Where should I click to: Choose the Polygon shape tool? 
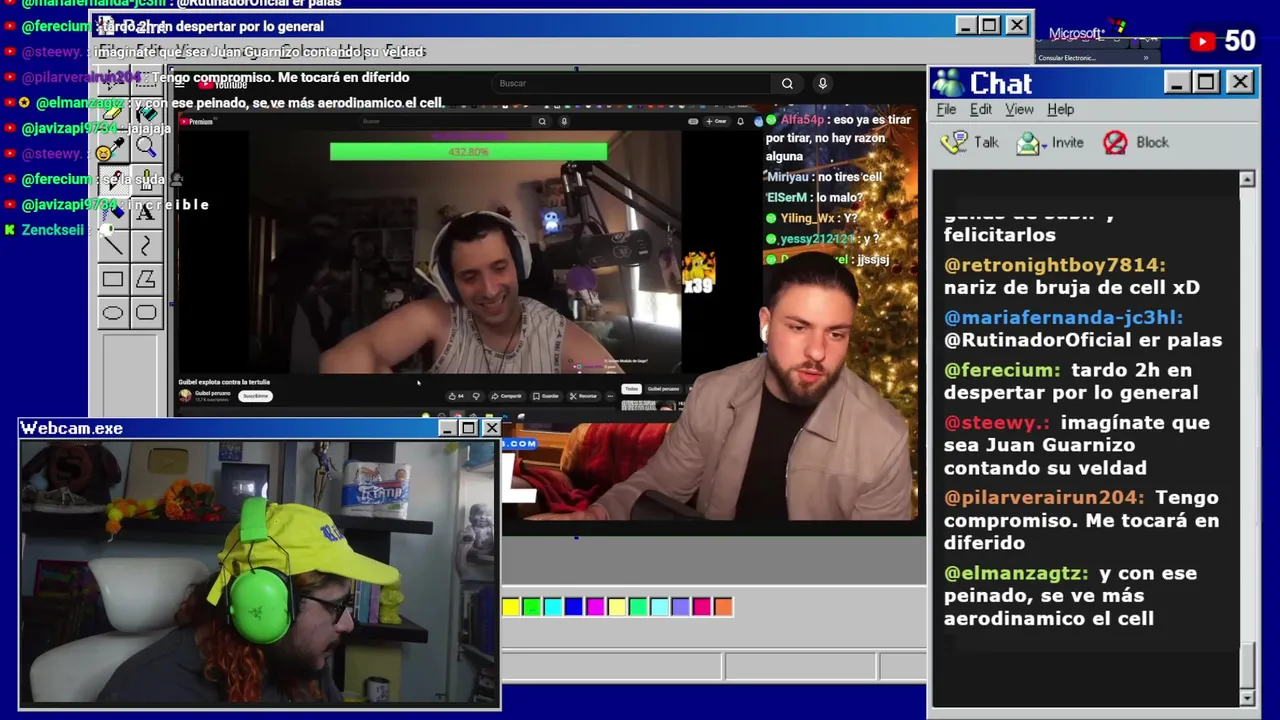[146, 280]
